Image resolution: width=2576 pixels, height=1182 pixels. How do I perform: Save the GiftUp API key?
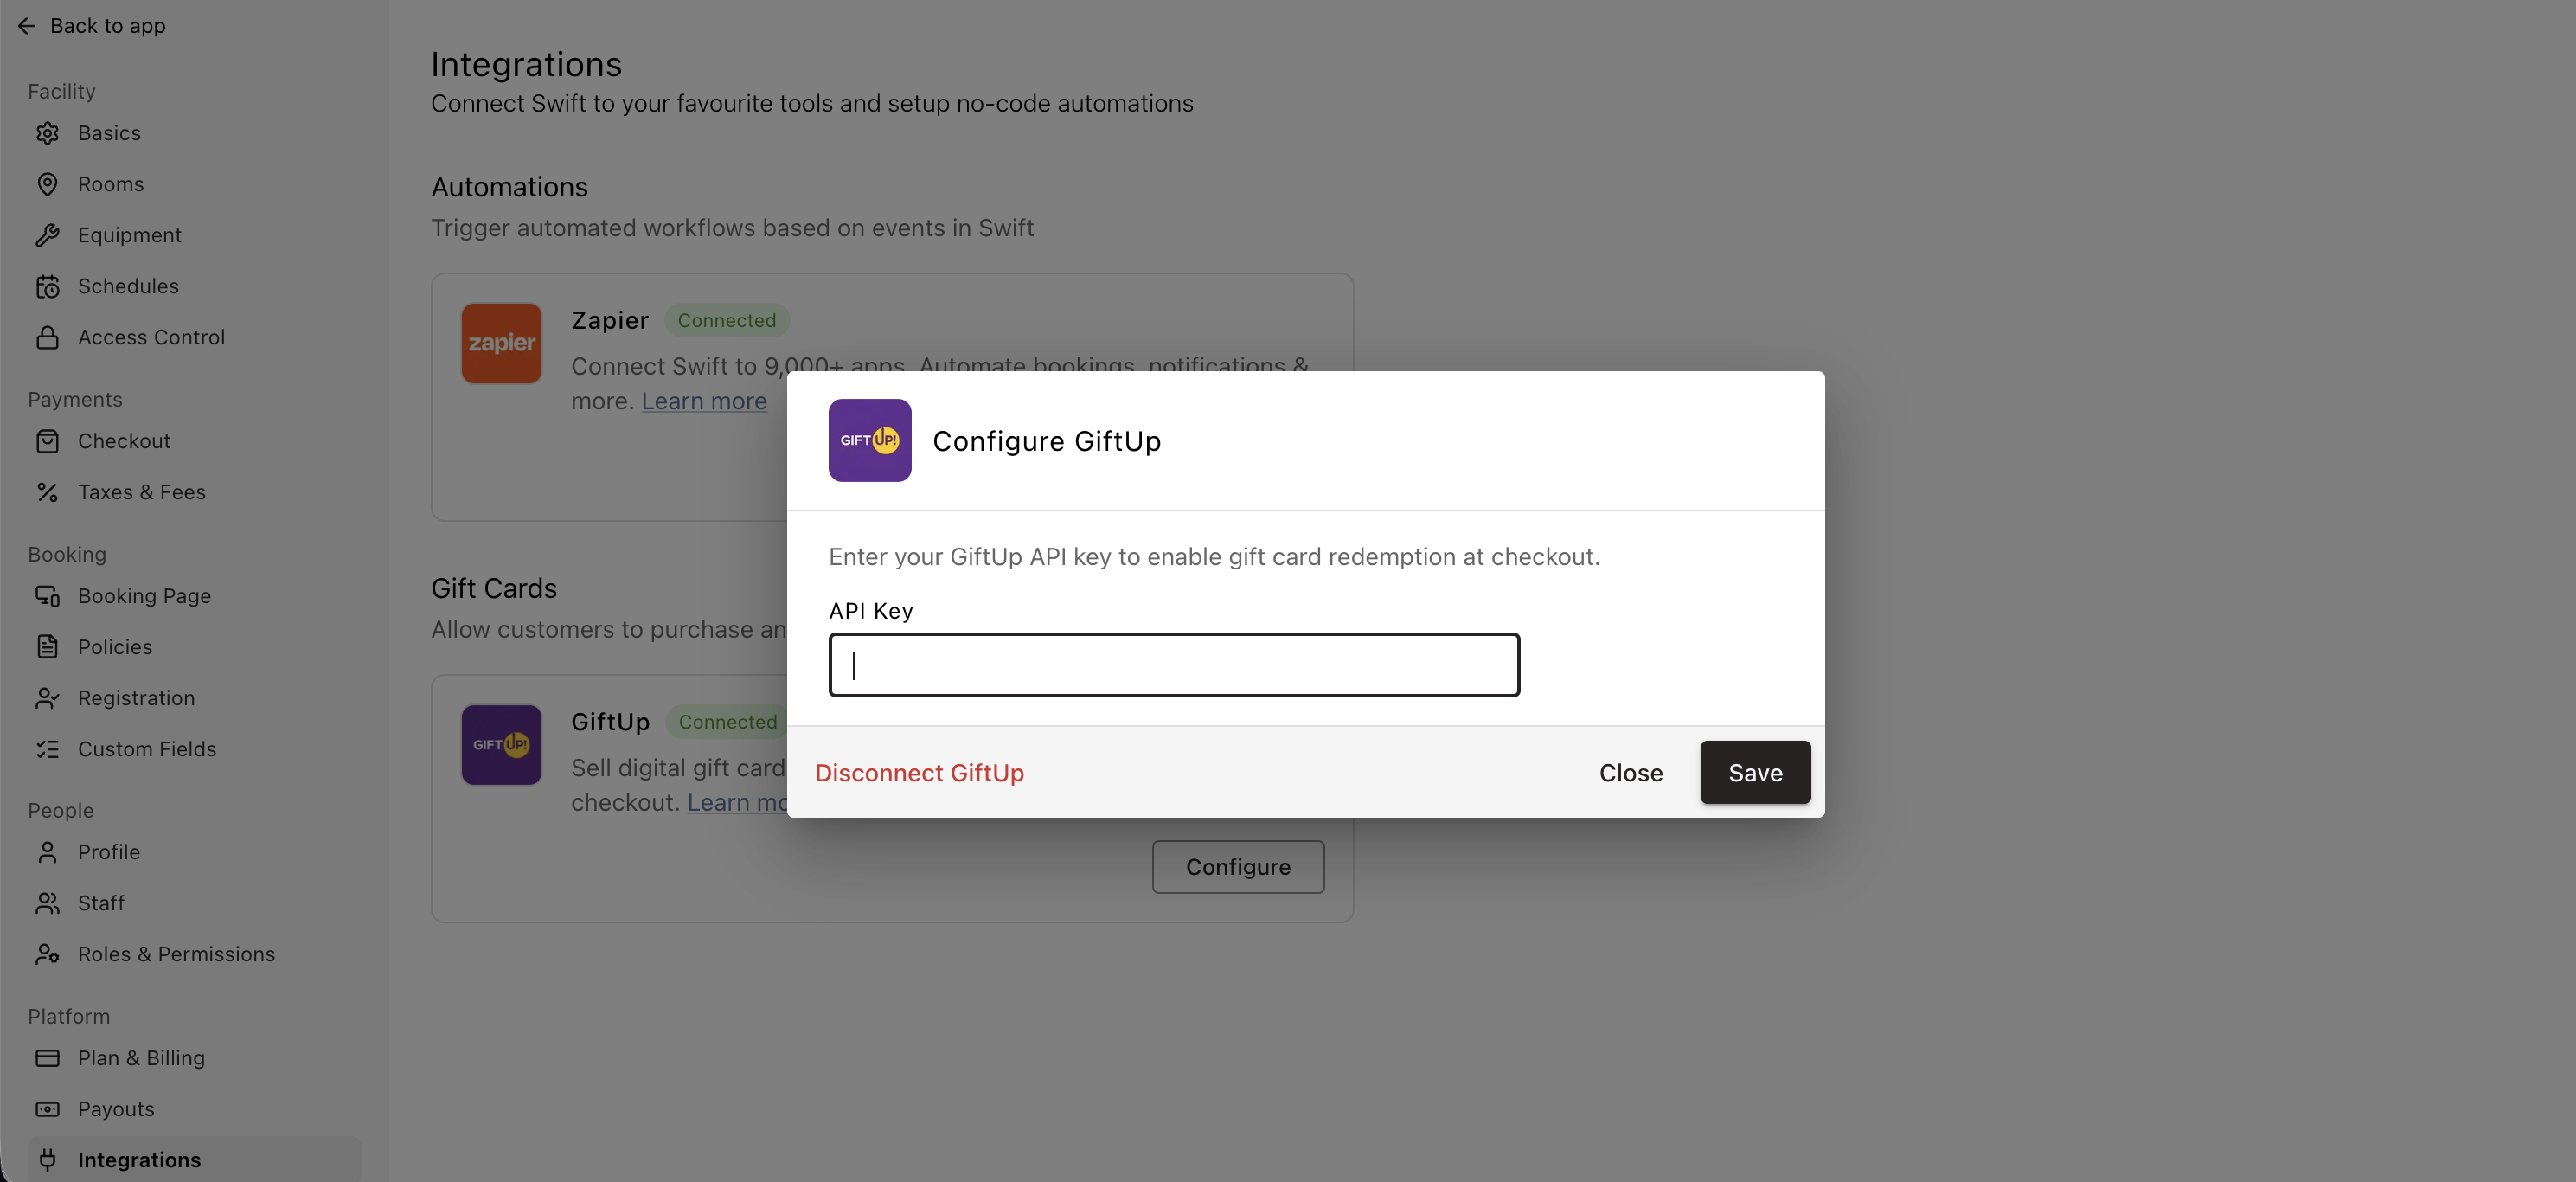coord(1755,772)
